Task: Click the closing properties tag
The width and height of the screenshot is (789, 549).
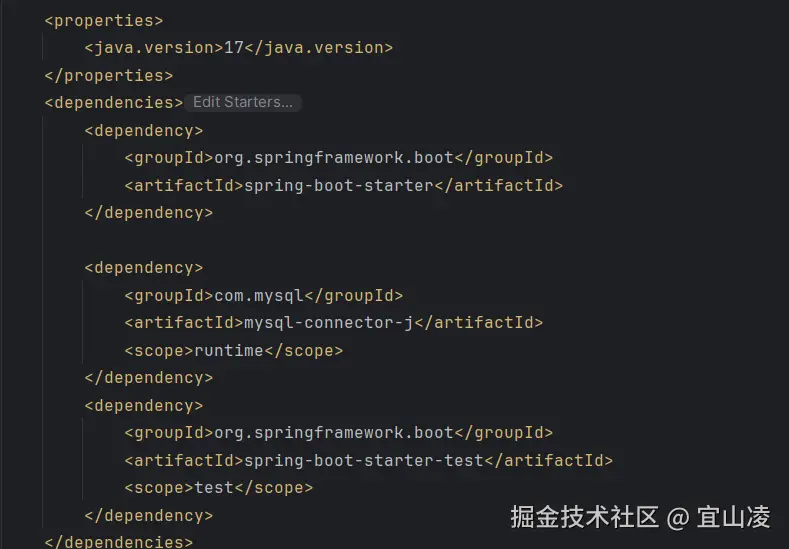Action: (108, 75)
